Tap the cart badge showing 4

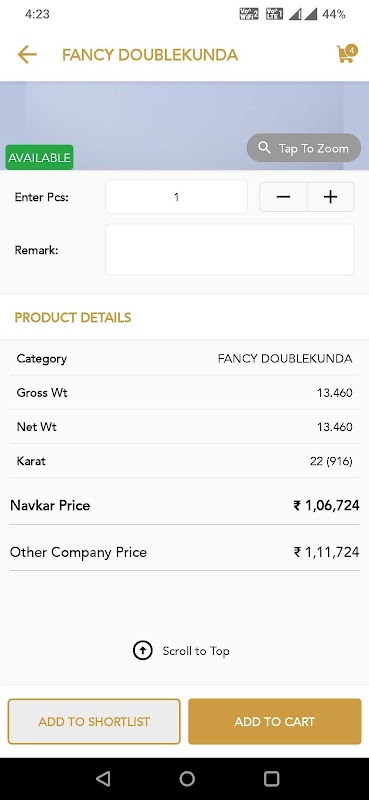coord(351,50)
